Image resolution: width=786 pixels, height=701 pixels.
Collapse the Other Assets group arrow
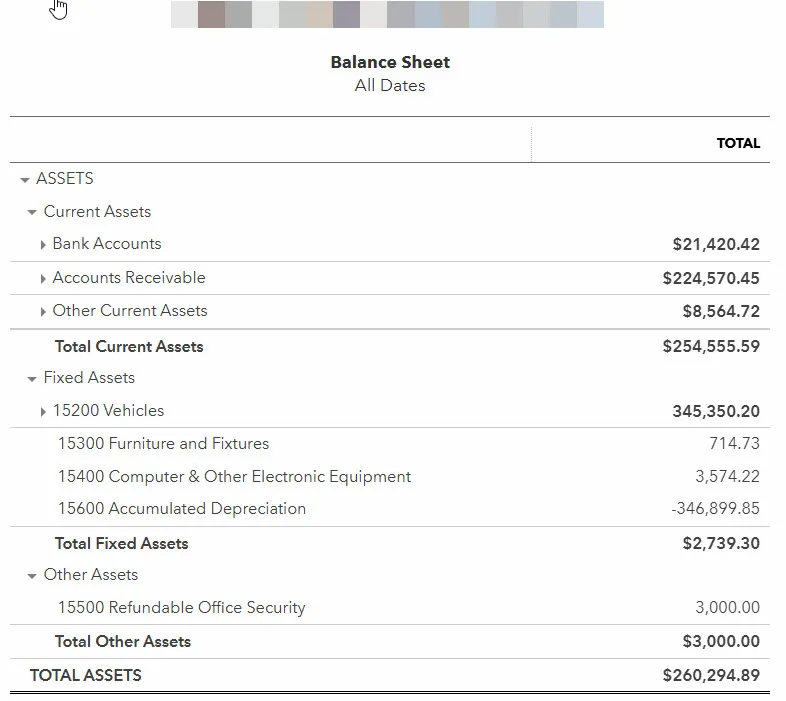(32, 576)
